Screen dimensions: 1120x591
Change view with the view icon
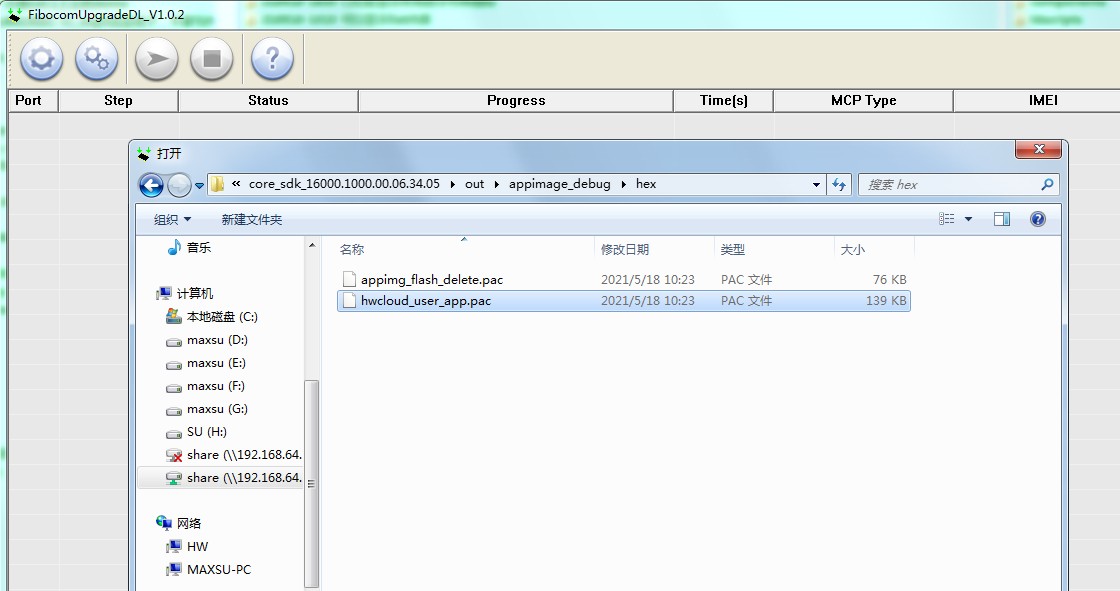point(946,219)
